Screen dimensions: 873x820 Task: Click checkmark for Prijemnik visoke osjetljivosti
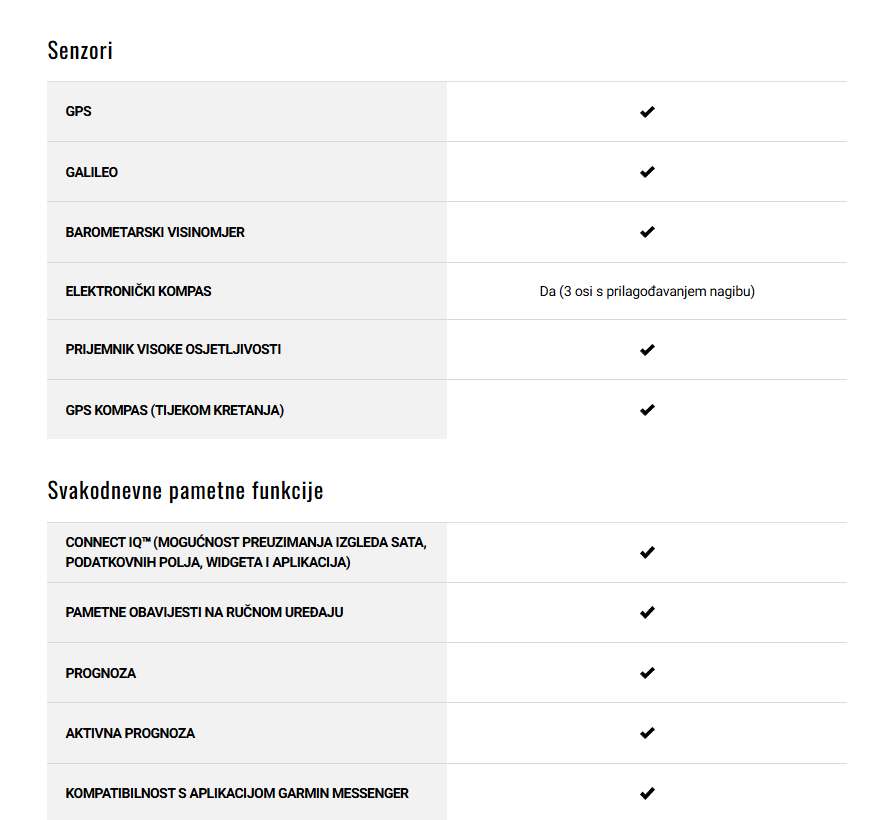tap(647, 350)
